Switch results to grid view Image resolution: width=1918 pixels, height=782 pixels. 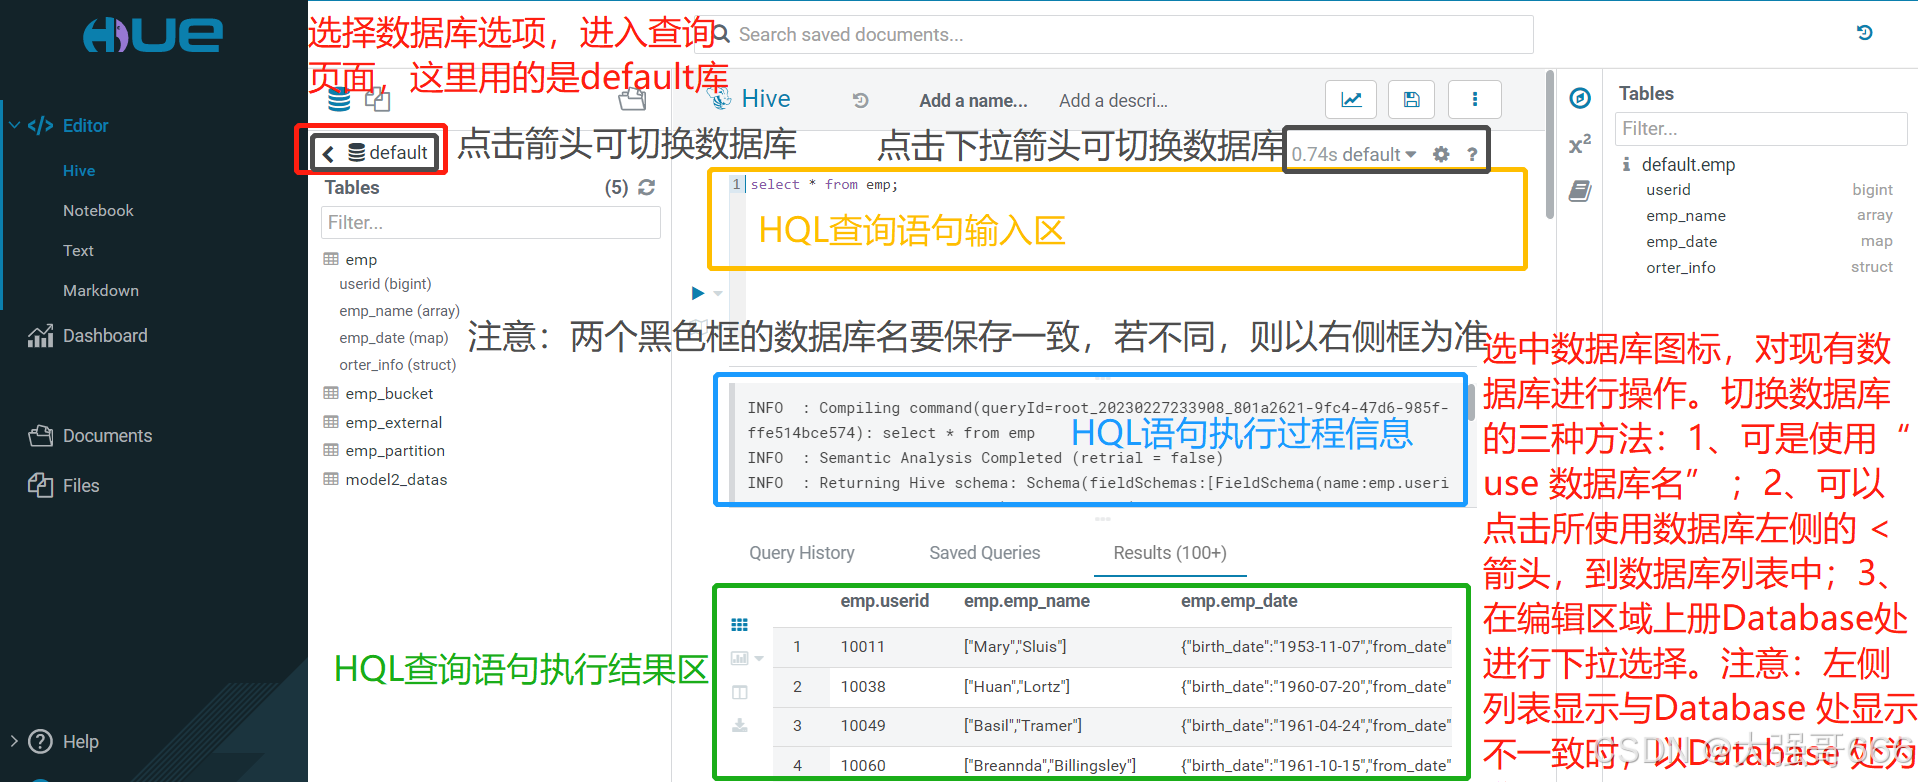[x=739, y=625]
